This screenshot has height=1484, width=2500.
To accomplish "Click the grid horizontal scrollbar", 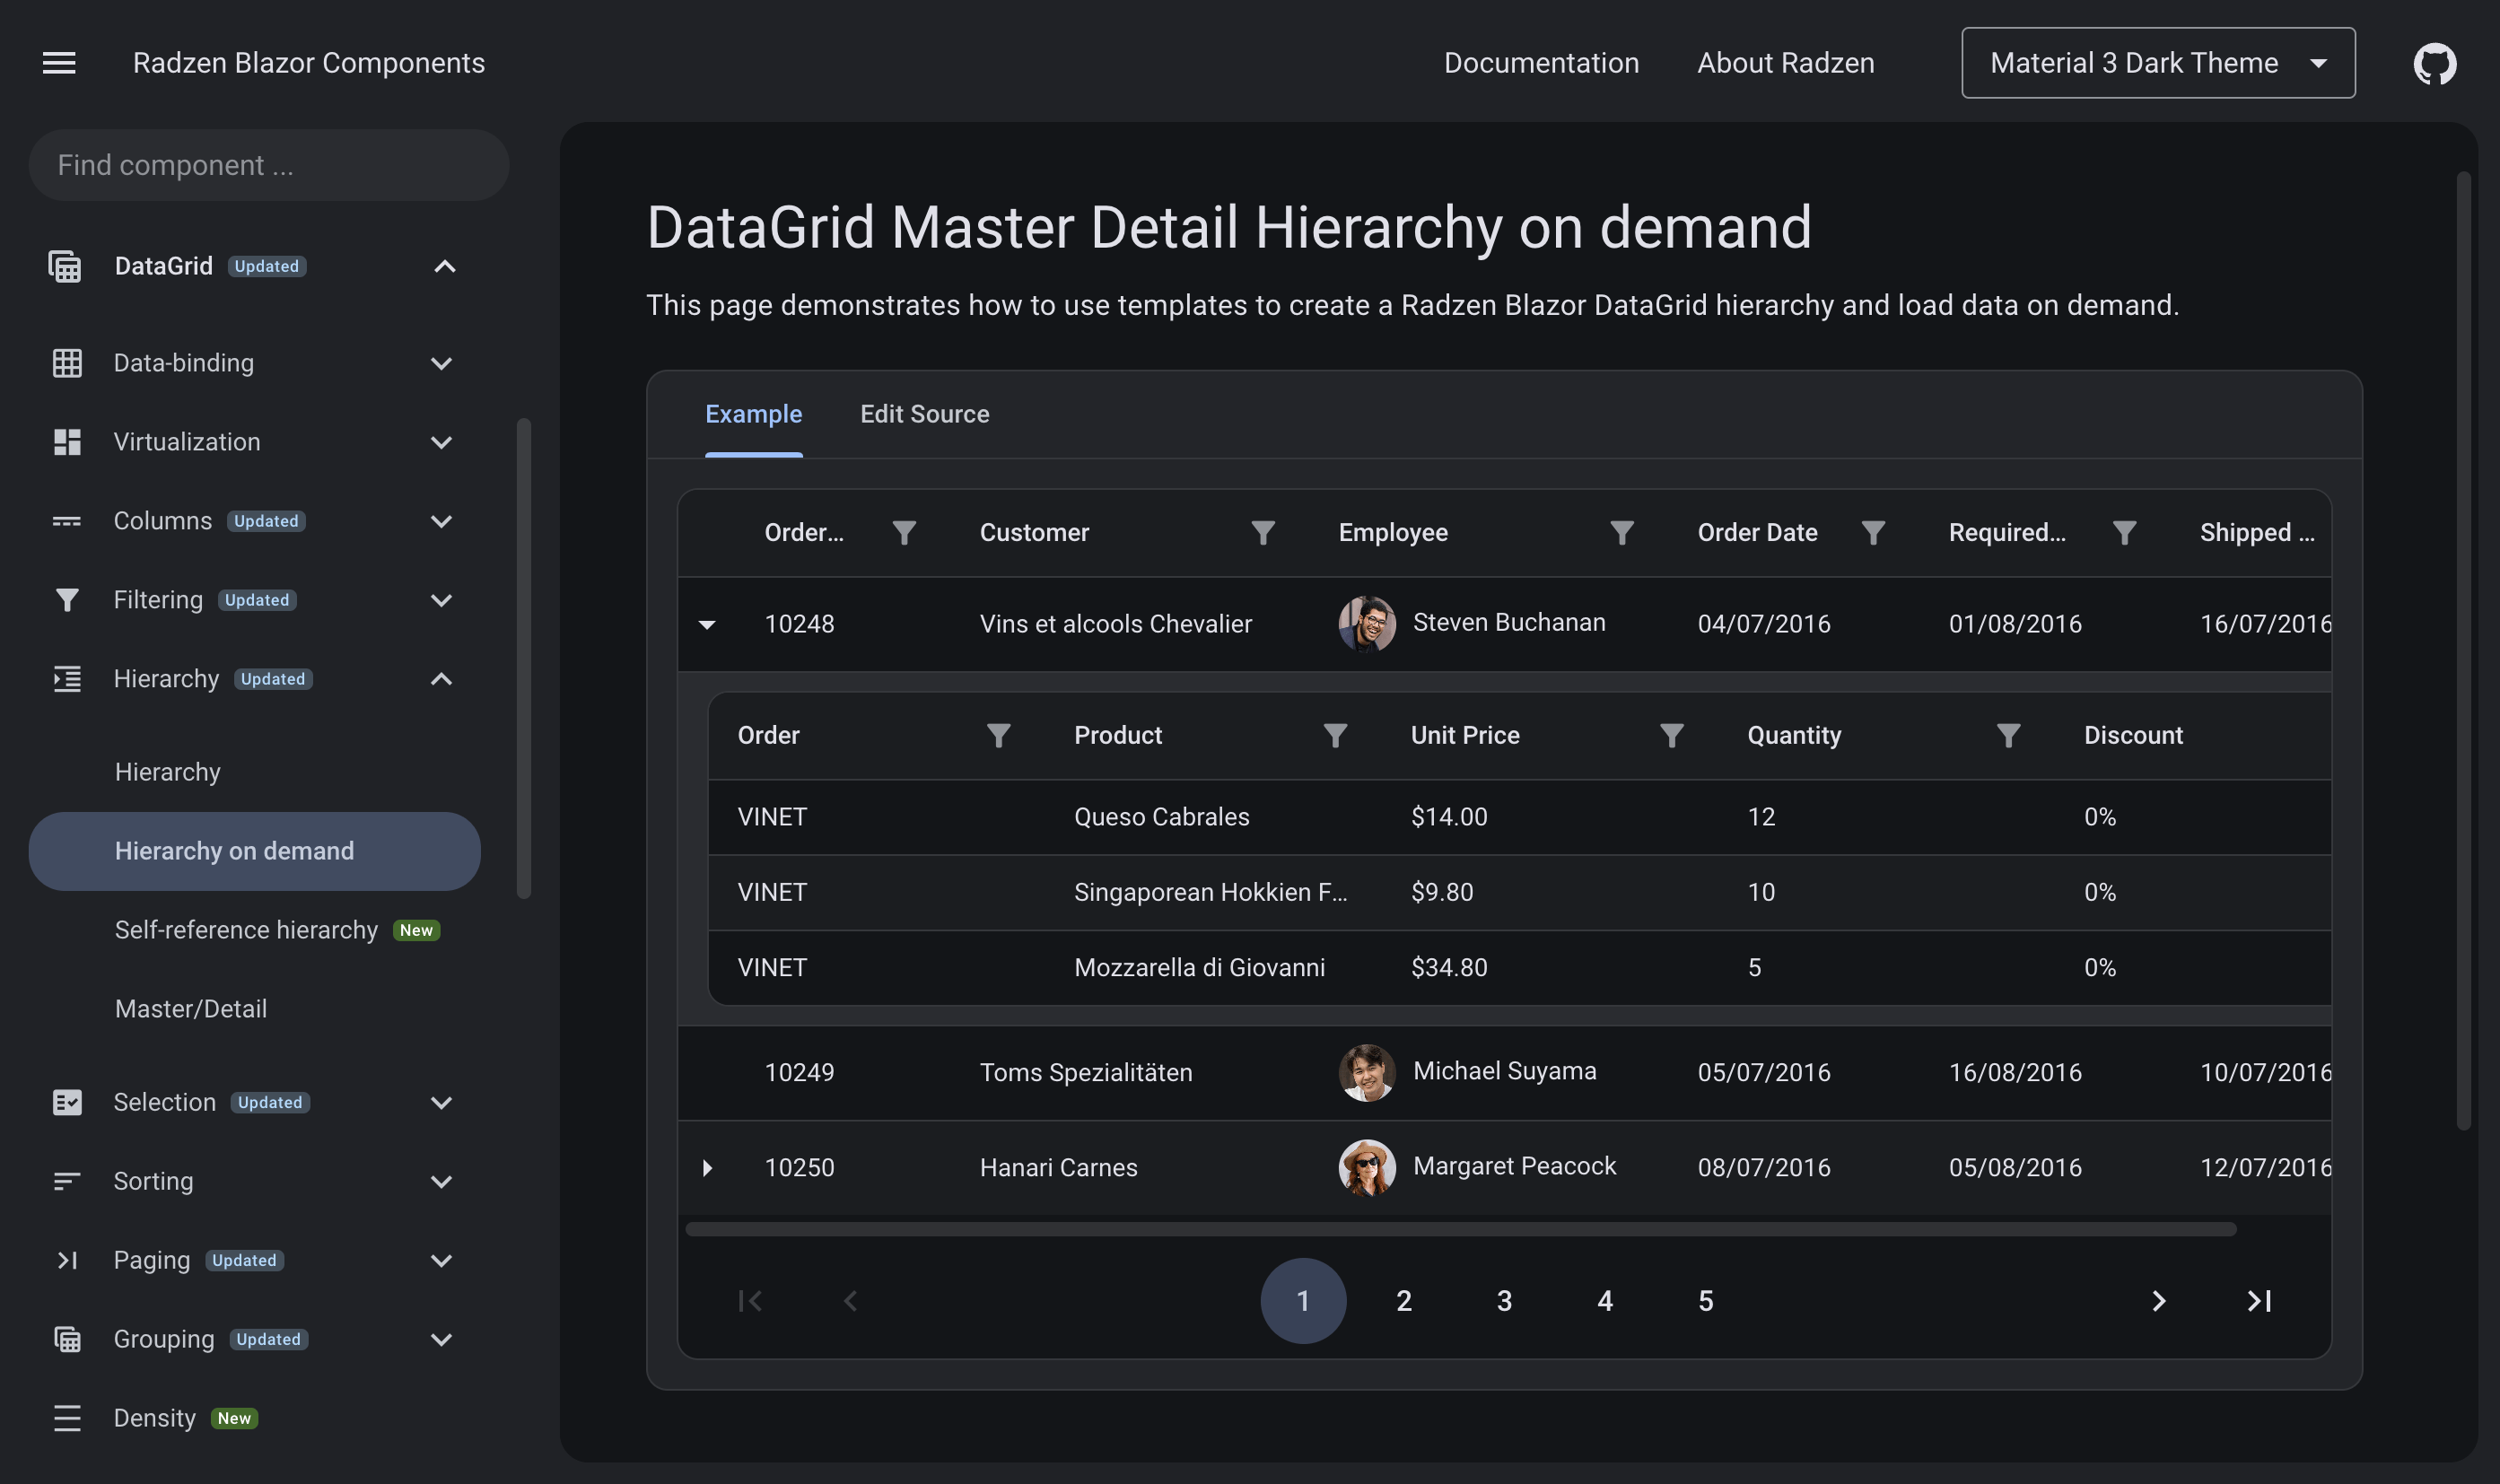I will coord(1460,1229).
